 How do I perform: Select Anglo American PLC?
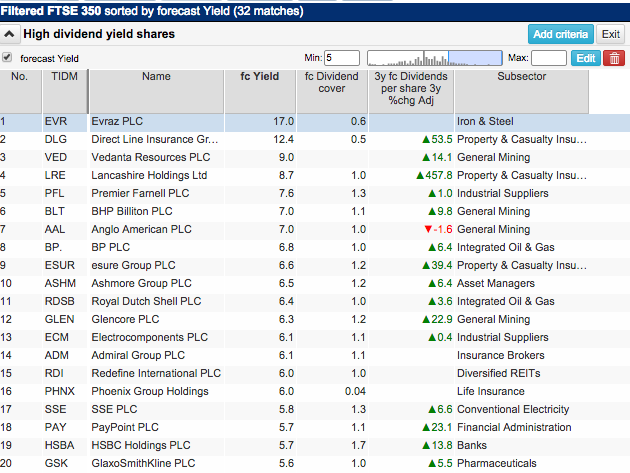(x=141, y=229)
